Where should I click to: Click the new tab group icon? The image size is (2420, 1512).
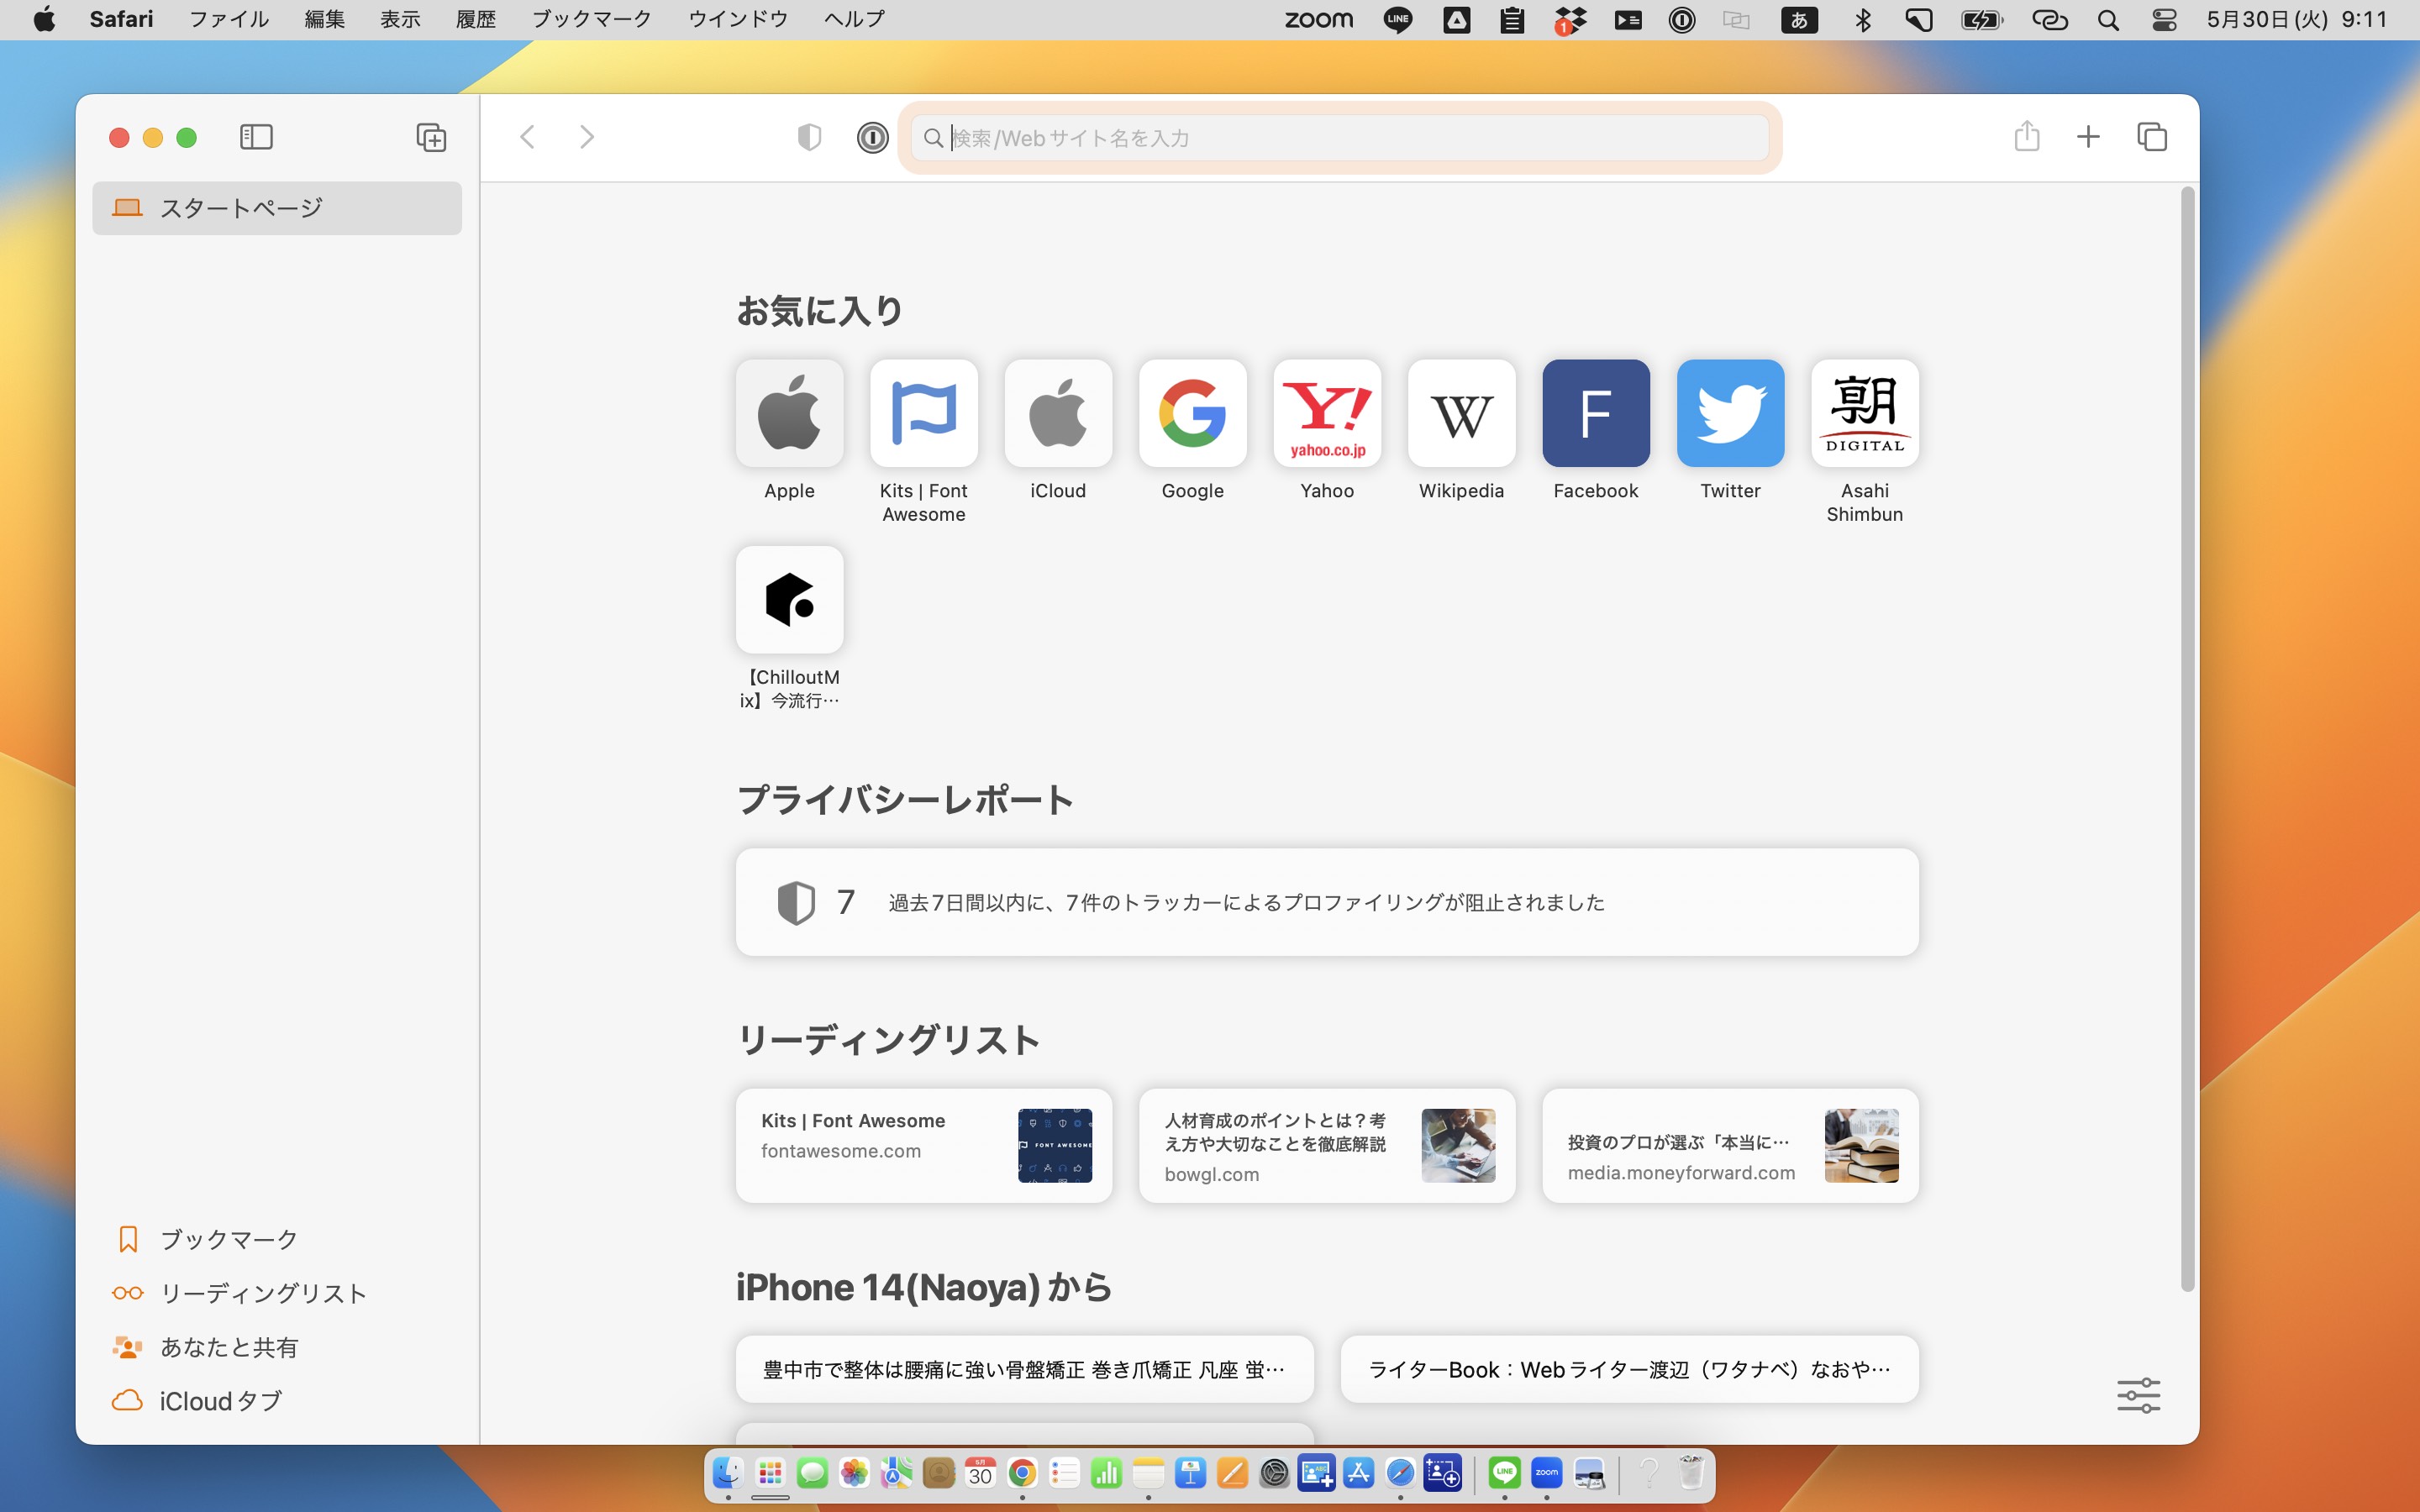coord(431,137)
